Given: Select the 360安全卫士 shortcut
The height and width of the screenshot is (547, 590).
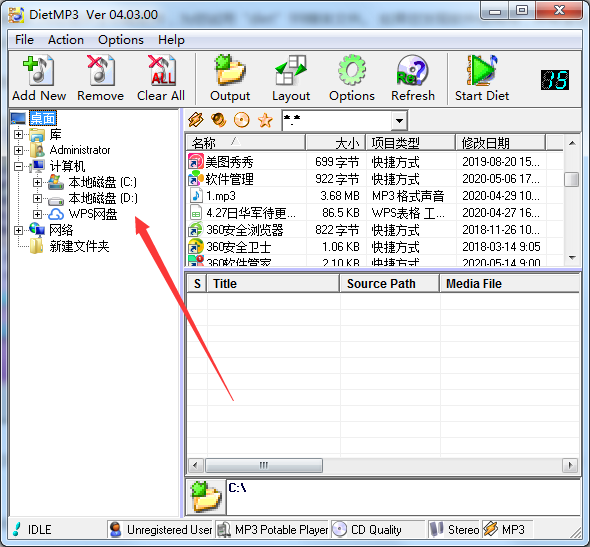Looking at the screenshot, I should click(375, 247).
